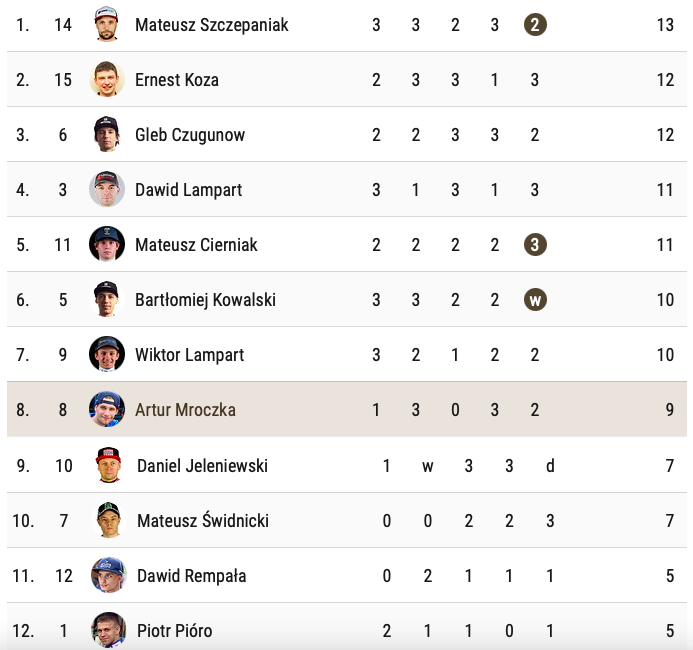
Task: Click Ernest Koza's total score 12
Action: click(x=665, y=80)
